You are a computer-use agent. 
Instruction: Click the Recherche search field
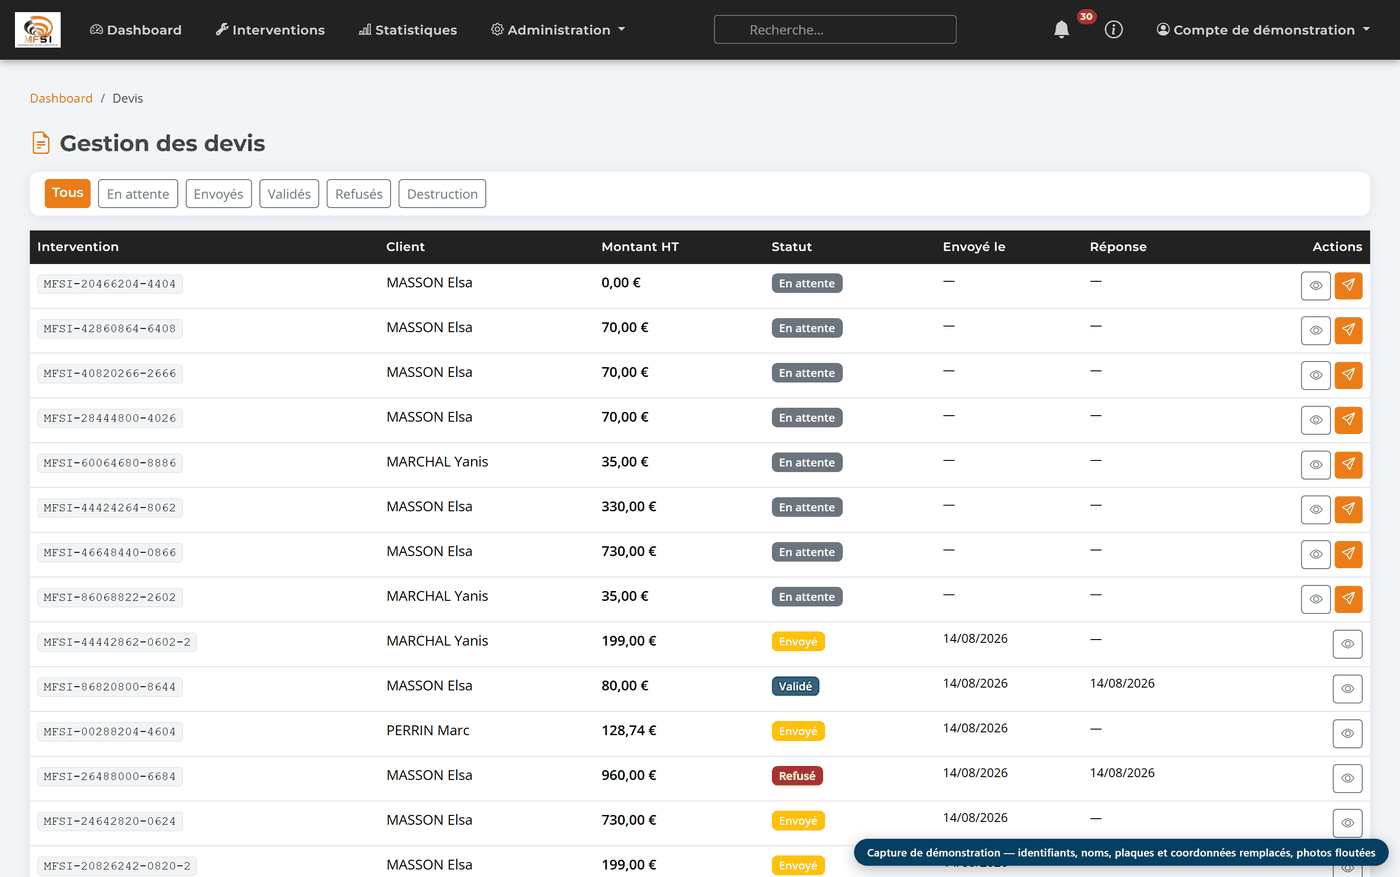tap(835, 30)
